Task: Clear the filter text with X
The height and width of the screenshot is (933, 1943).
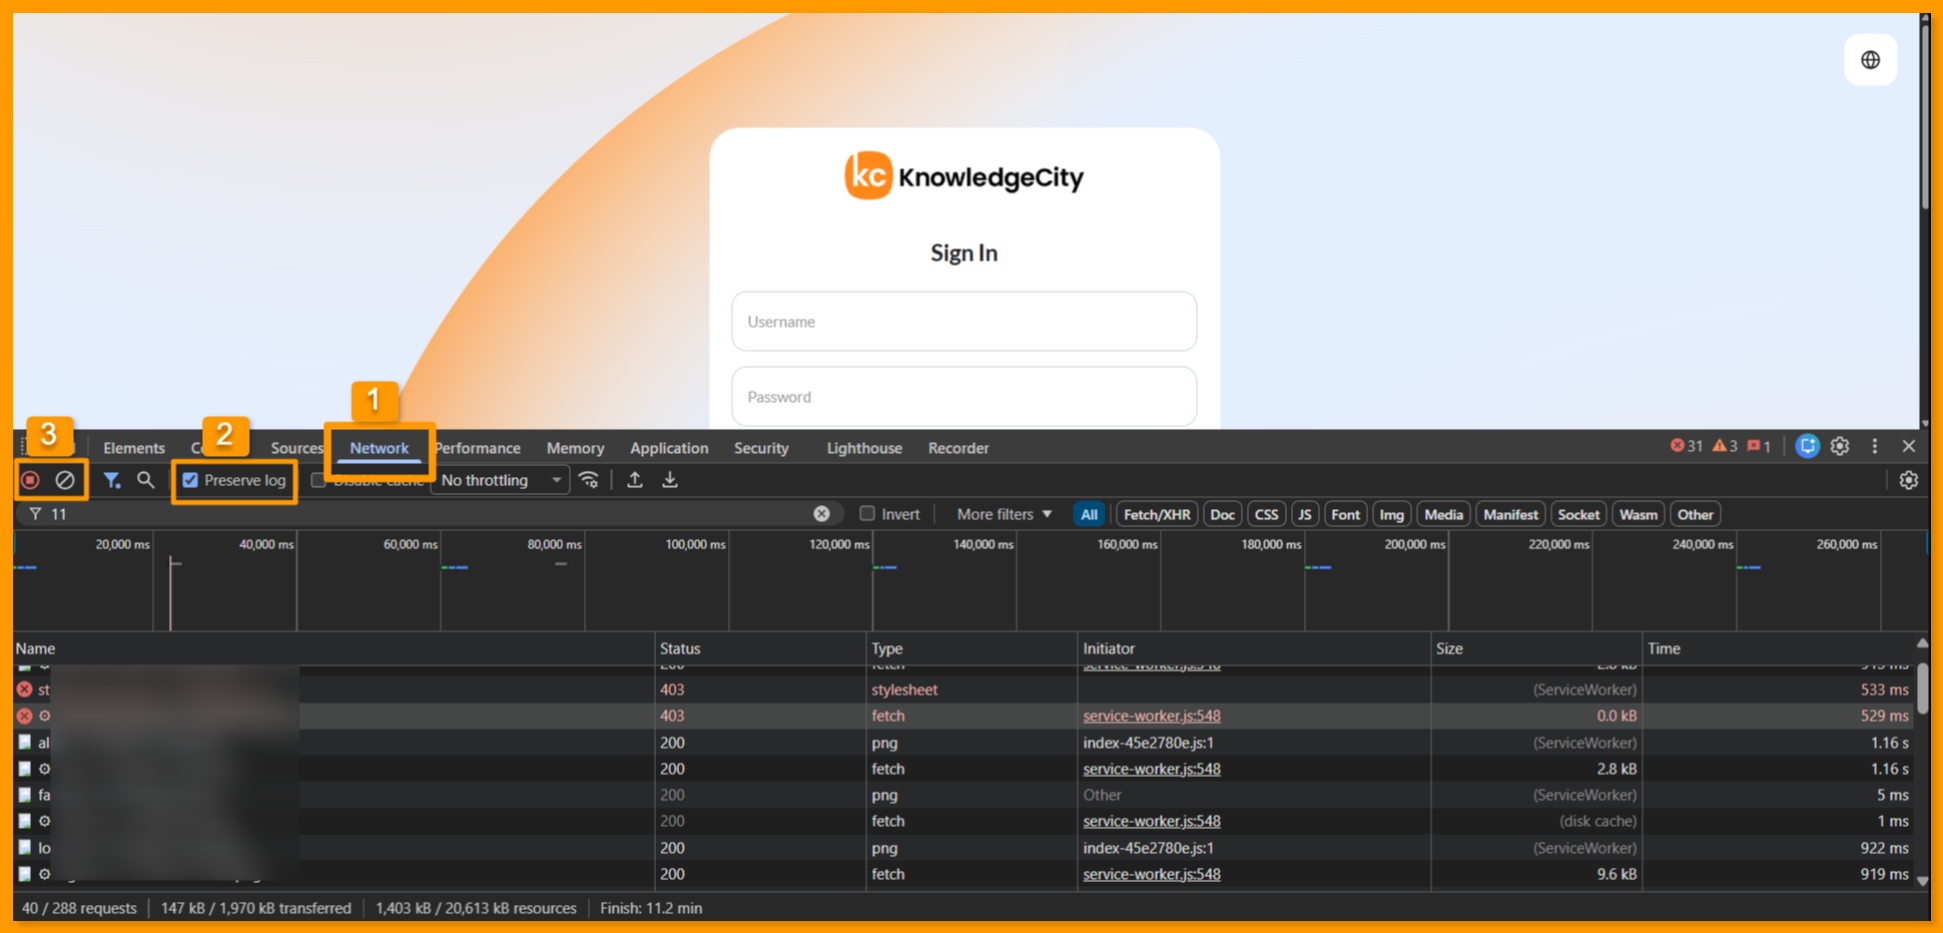Action: pyautogui.click(x=822, y=514)
